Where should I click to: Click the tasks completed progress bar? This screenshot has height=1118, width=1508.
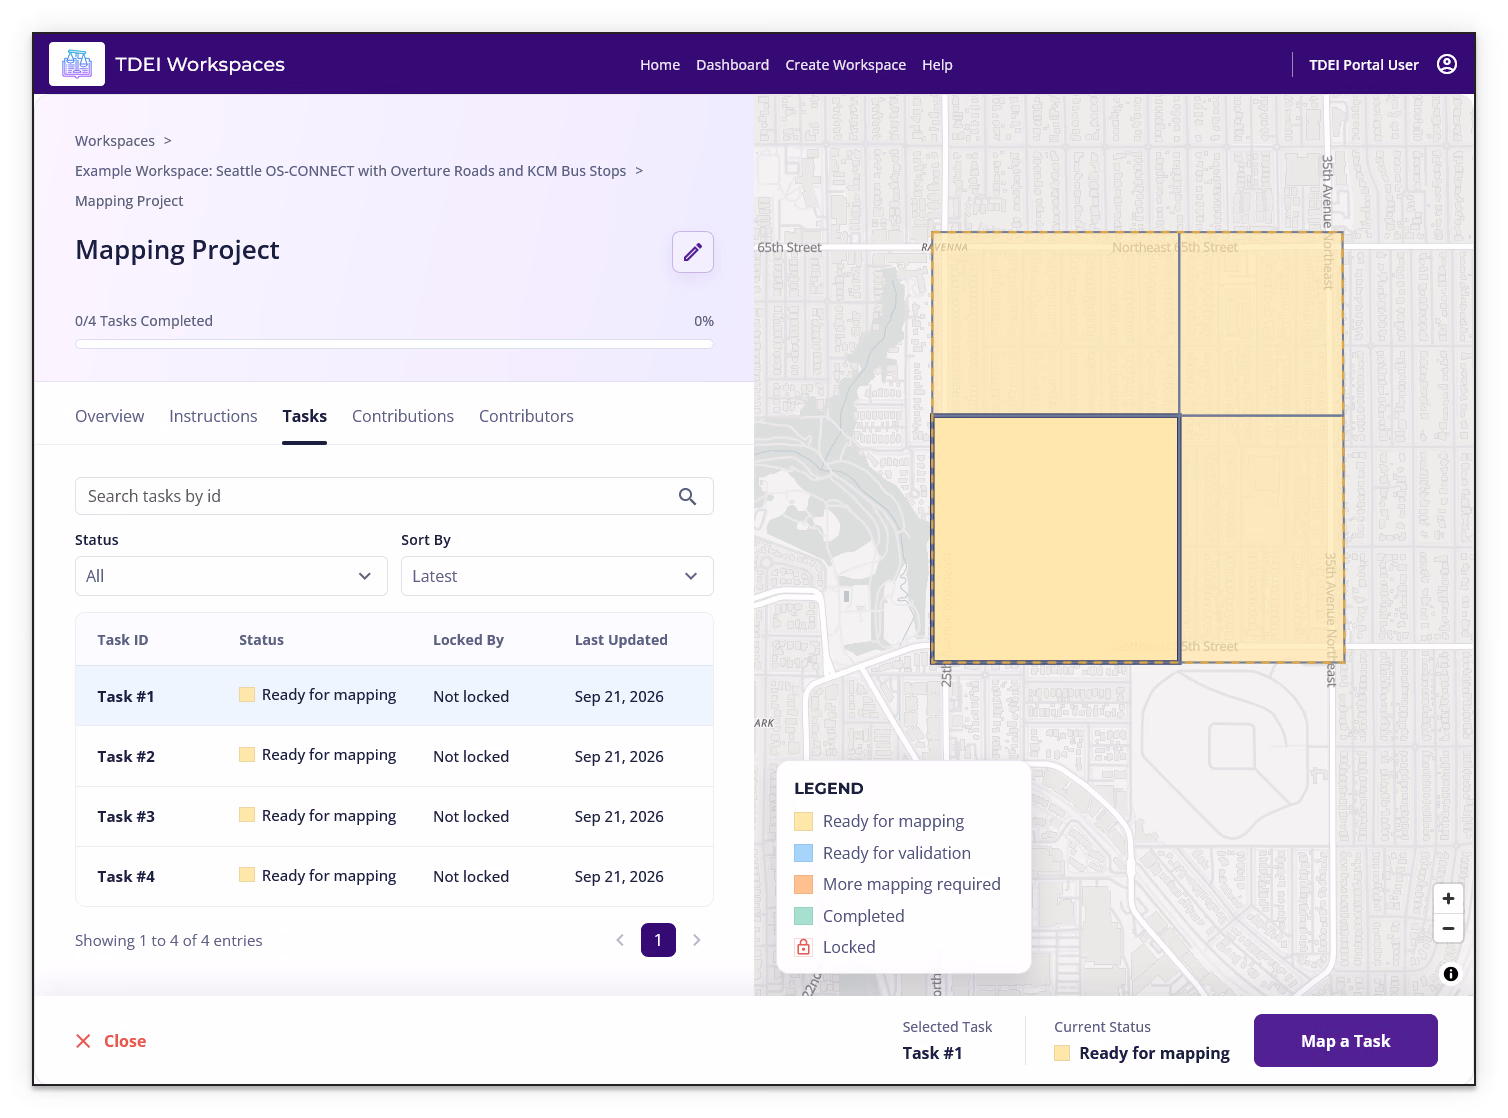point(394,344)
